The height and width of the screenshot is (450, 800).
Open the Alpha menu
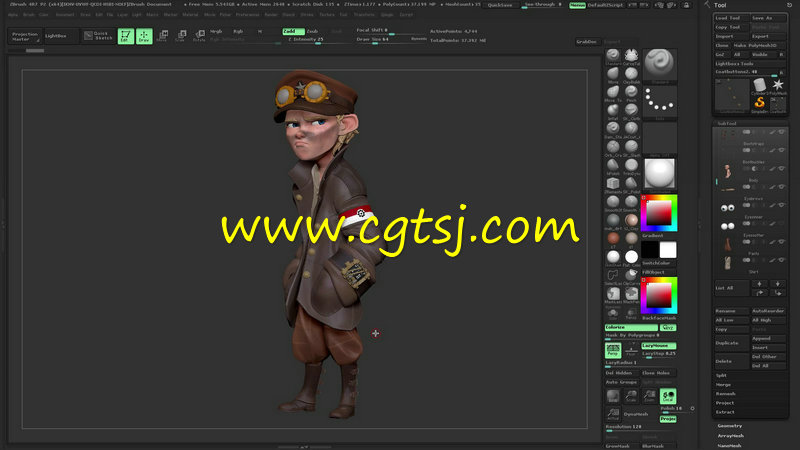tap(13, 15)
